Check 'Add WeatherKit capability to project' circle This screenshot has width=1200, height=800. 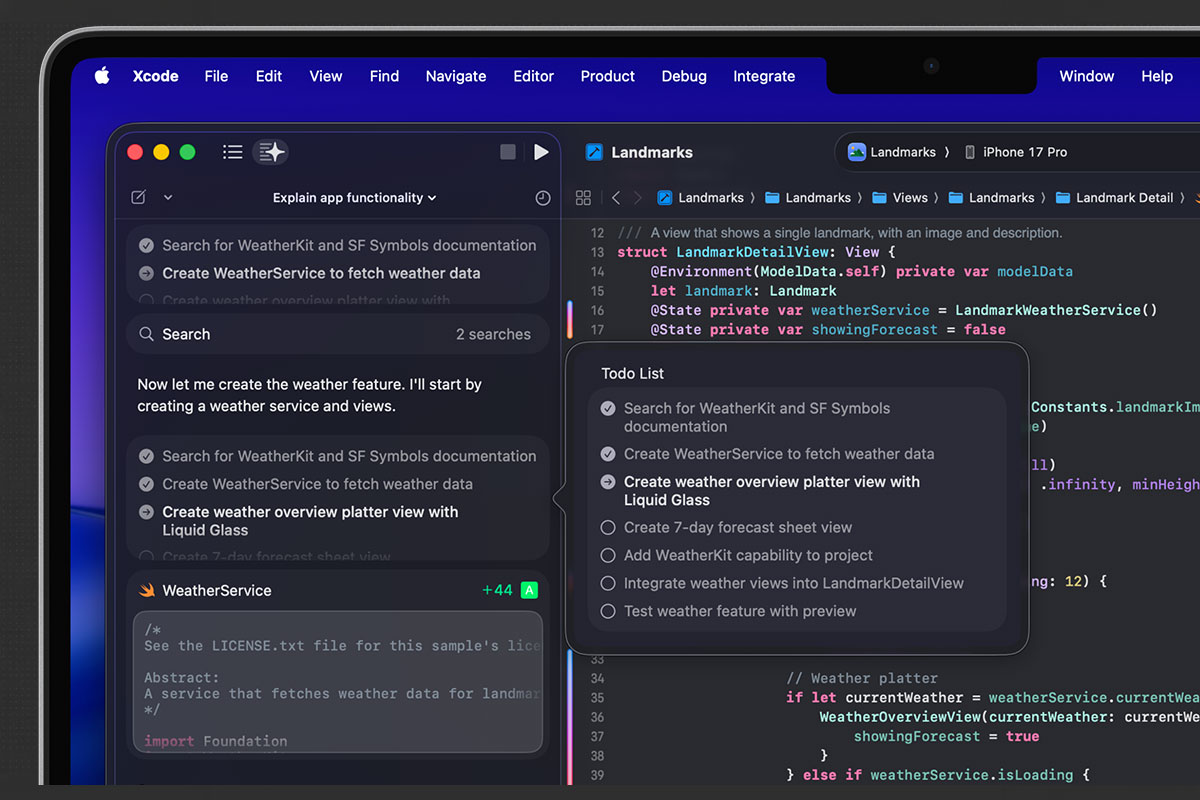pyautogui.click(x=608, y=555)
